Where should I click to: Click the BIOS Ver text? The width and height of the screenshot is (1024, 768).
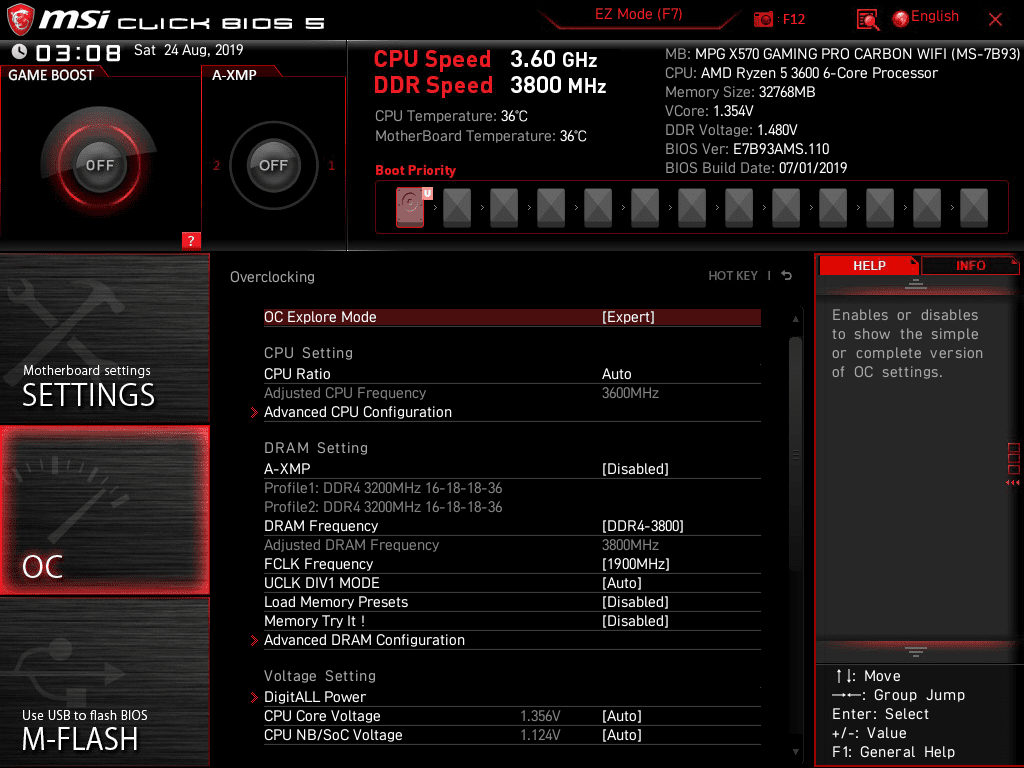[747, 149]
